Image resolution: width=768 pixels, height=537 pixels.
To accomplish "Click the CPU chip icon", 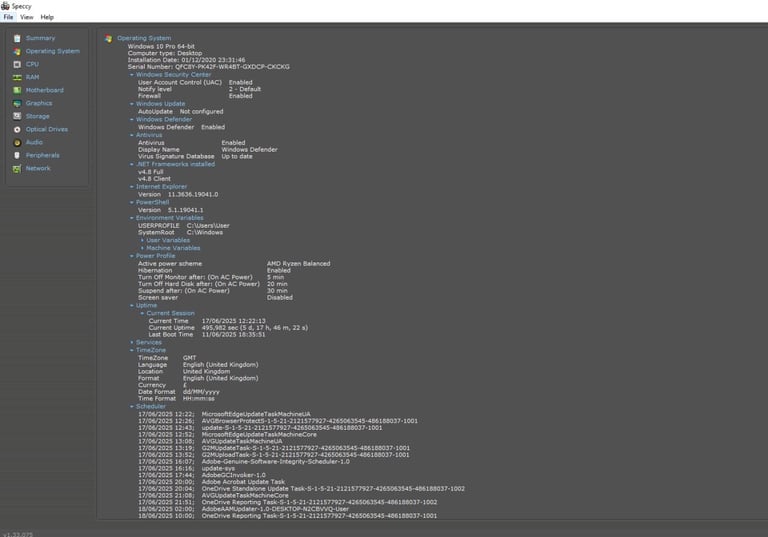I will (17, 64).
